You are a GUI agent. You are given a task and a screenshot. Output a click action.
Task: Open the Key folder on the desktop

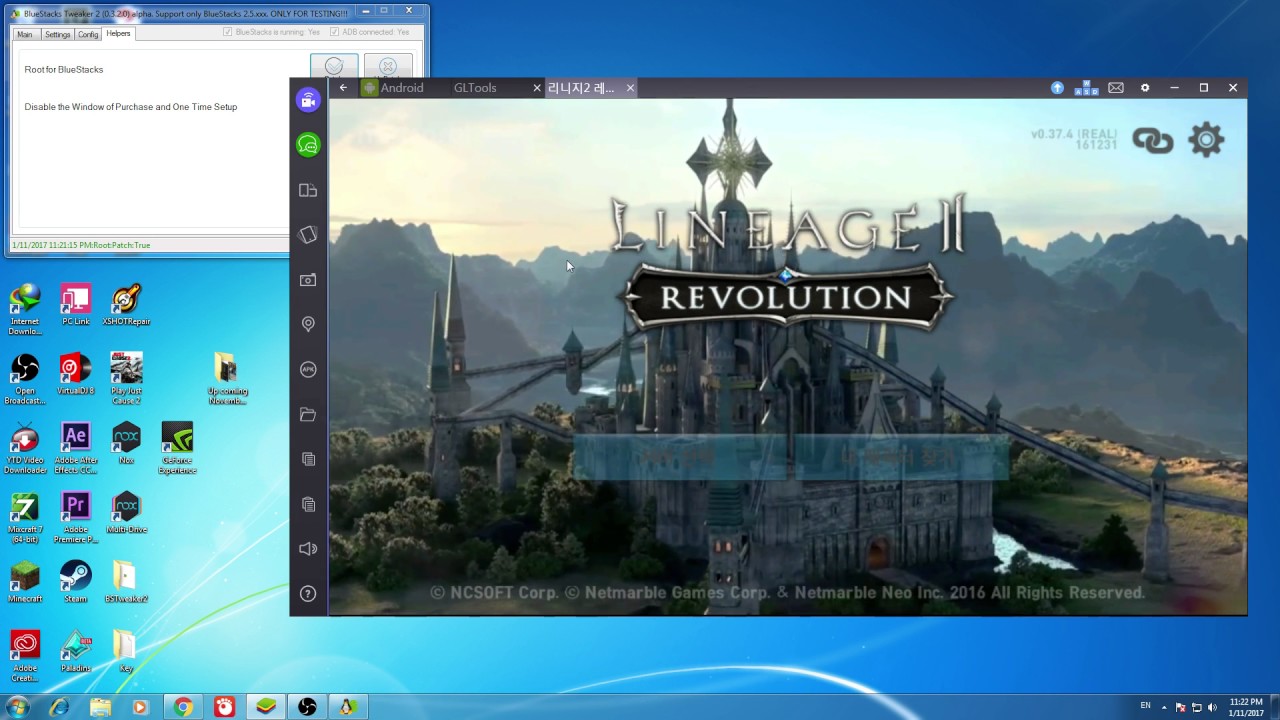click(126, 650)
